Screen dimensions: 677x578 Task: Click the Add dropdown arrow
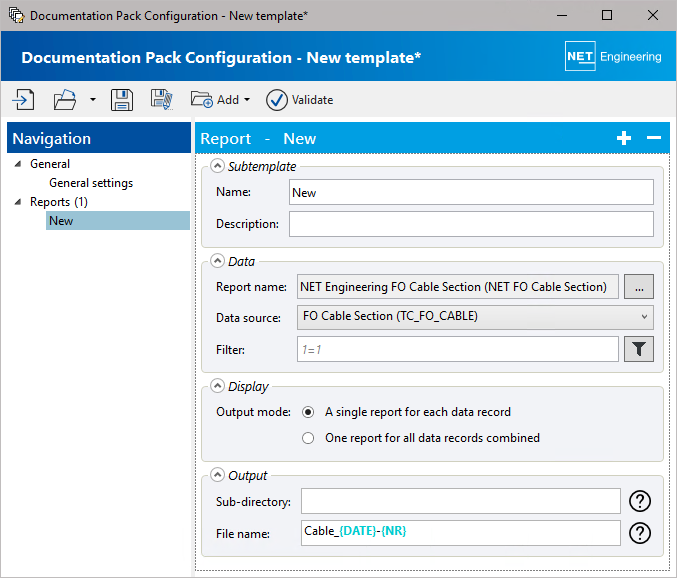point(247,100)
